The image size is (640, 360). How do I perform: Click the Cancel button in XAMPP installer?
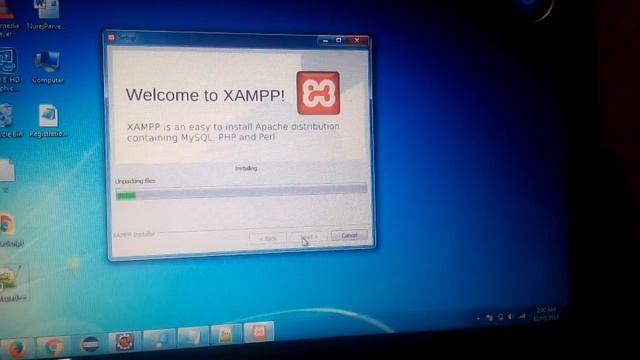(x=349, y=236)
